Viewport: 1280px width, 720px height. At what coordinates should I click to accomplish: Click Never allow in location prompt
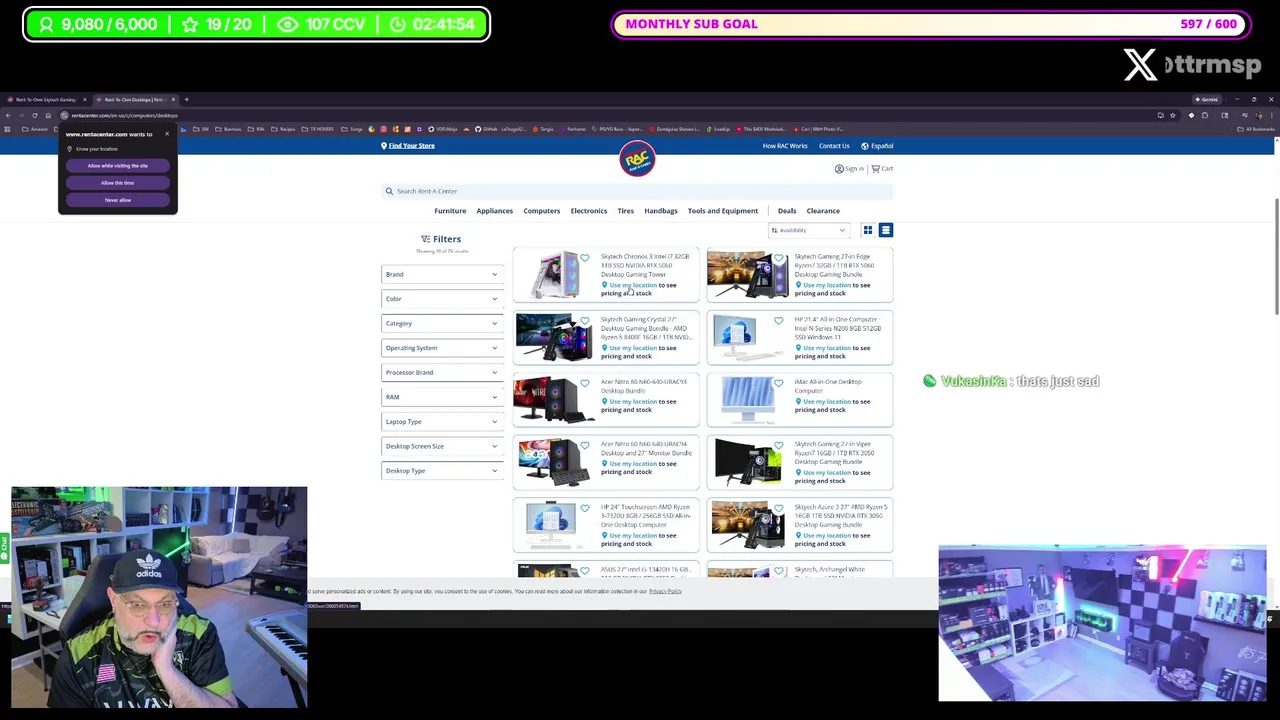pyautogui.click(x=117, y=200)
